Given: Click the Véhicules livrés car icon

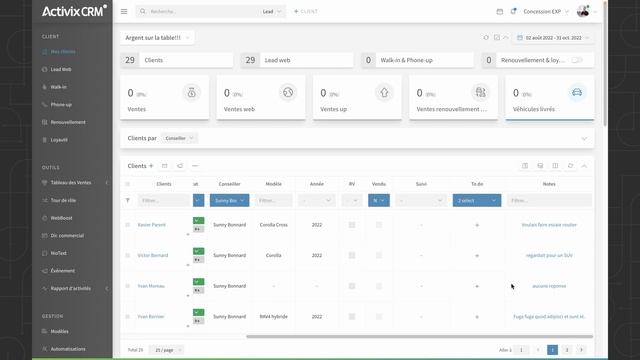Looking at the screenshot, I should [x=577, y=93].
